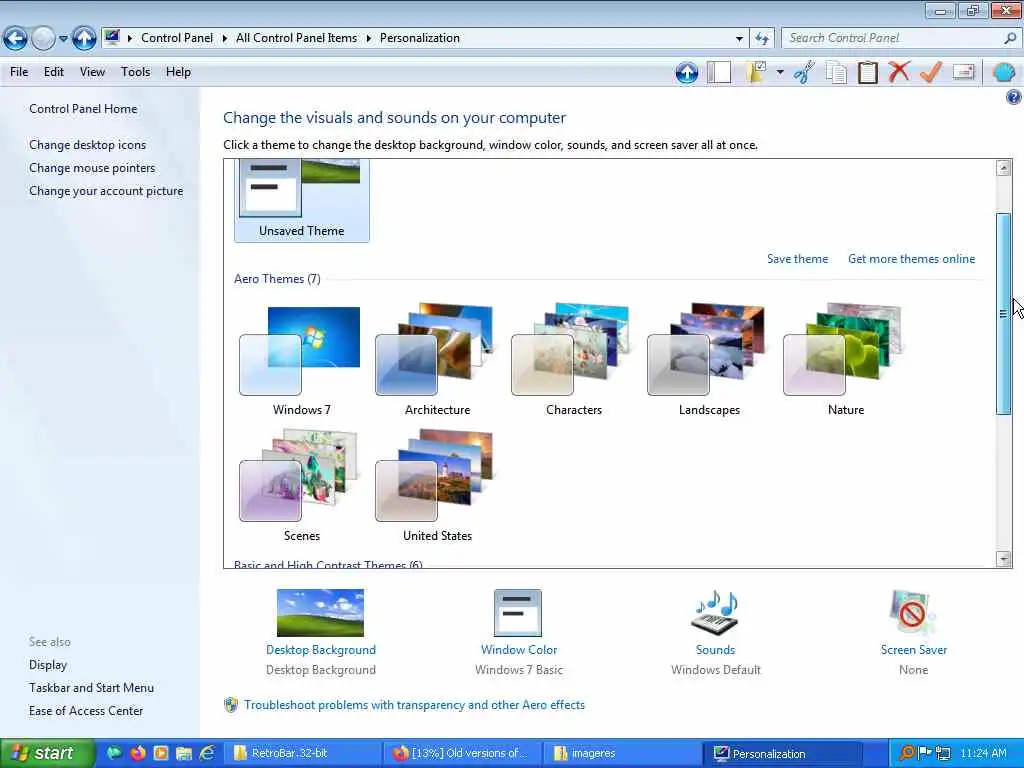Toggle the navigation pane toolbar icon

719,72
